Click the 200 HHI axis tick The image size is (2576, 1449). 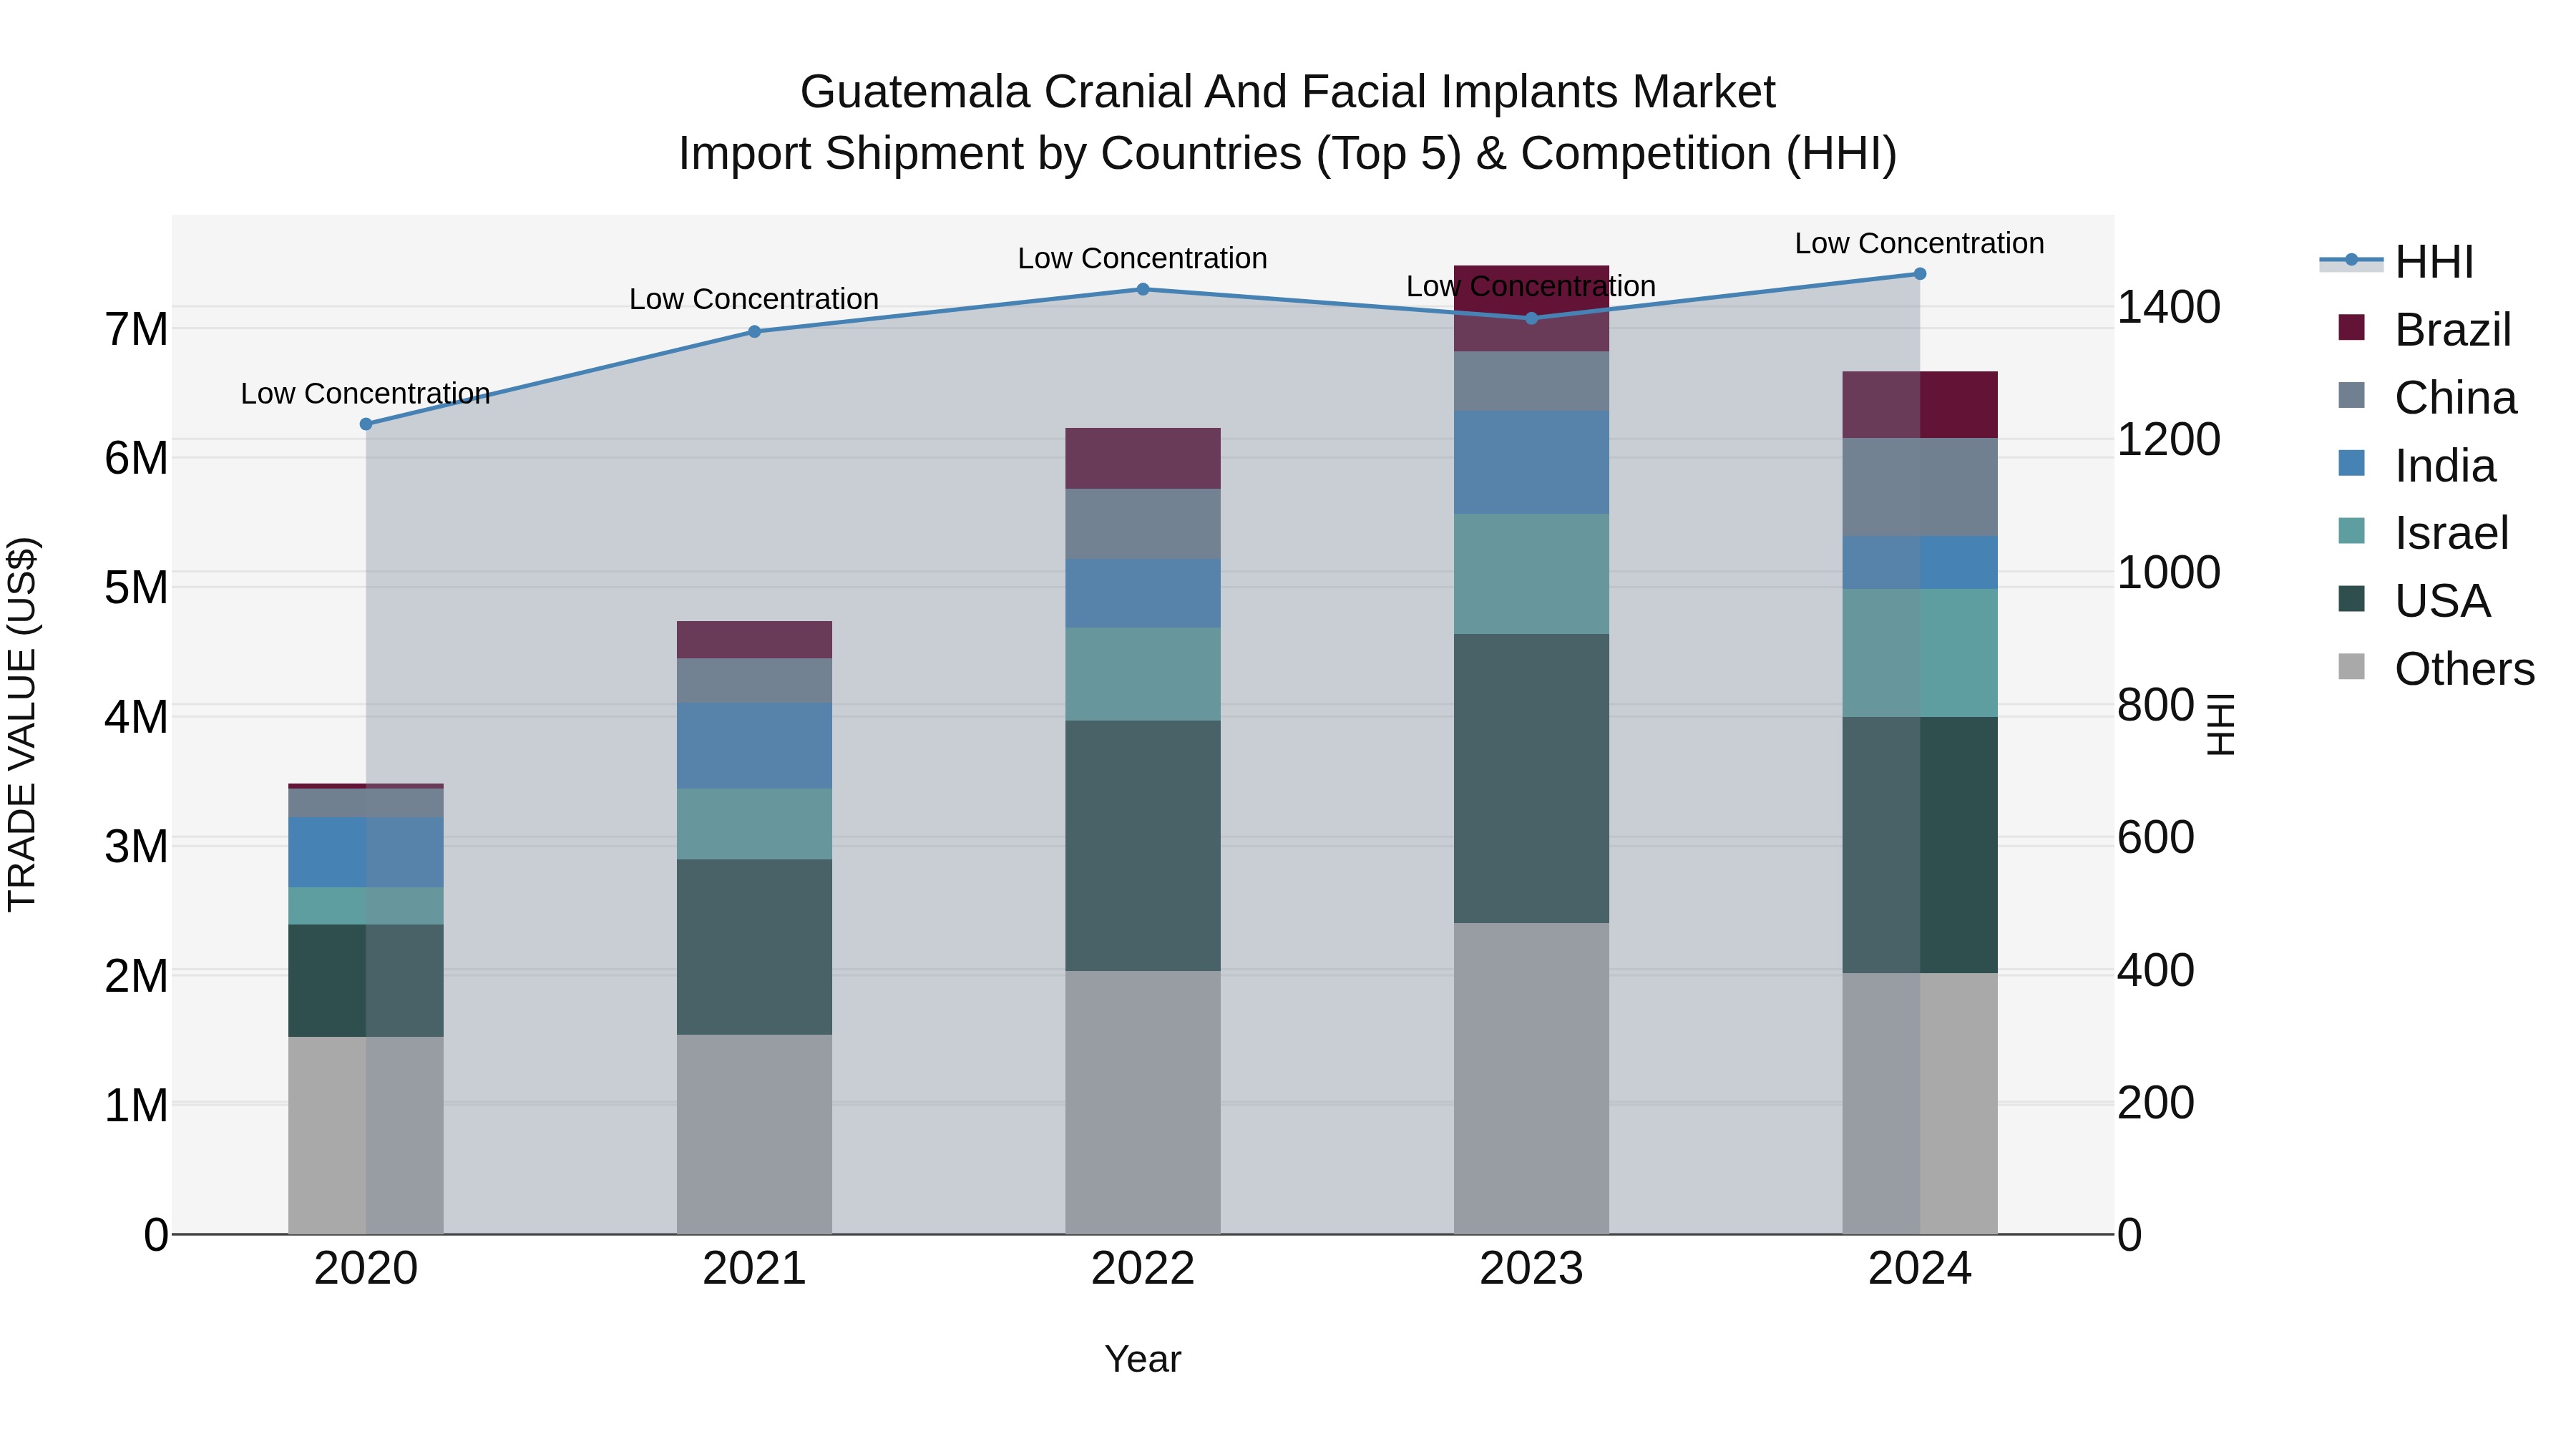pos(2156,1103)
